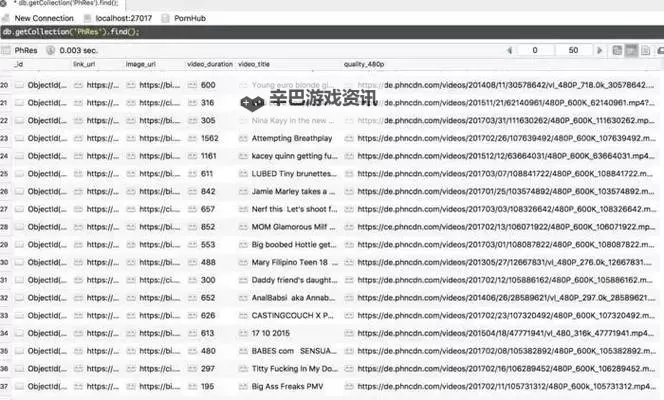Click the string type icon before duration 553
The height and width of the screenshot is (400, 664).
pos(192,245)
